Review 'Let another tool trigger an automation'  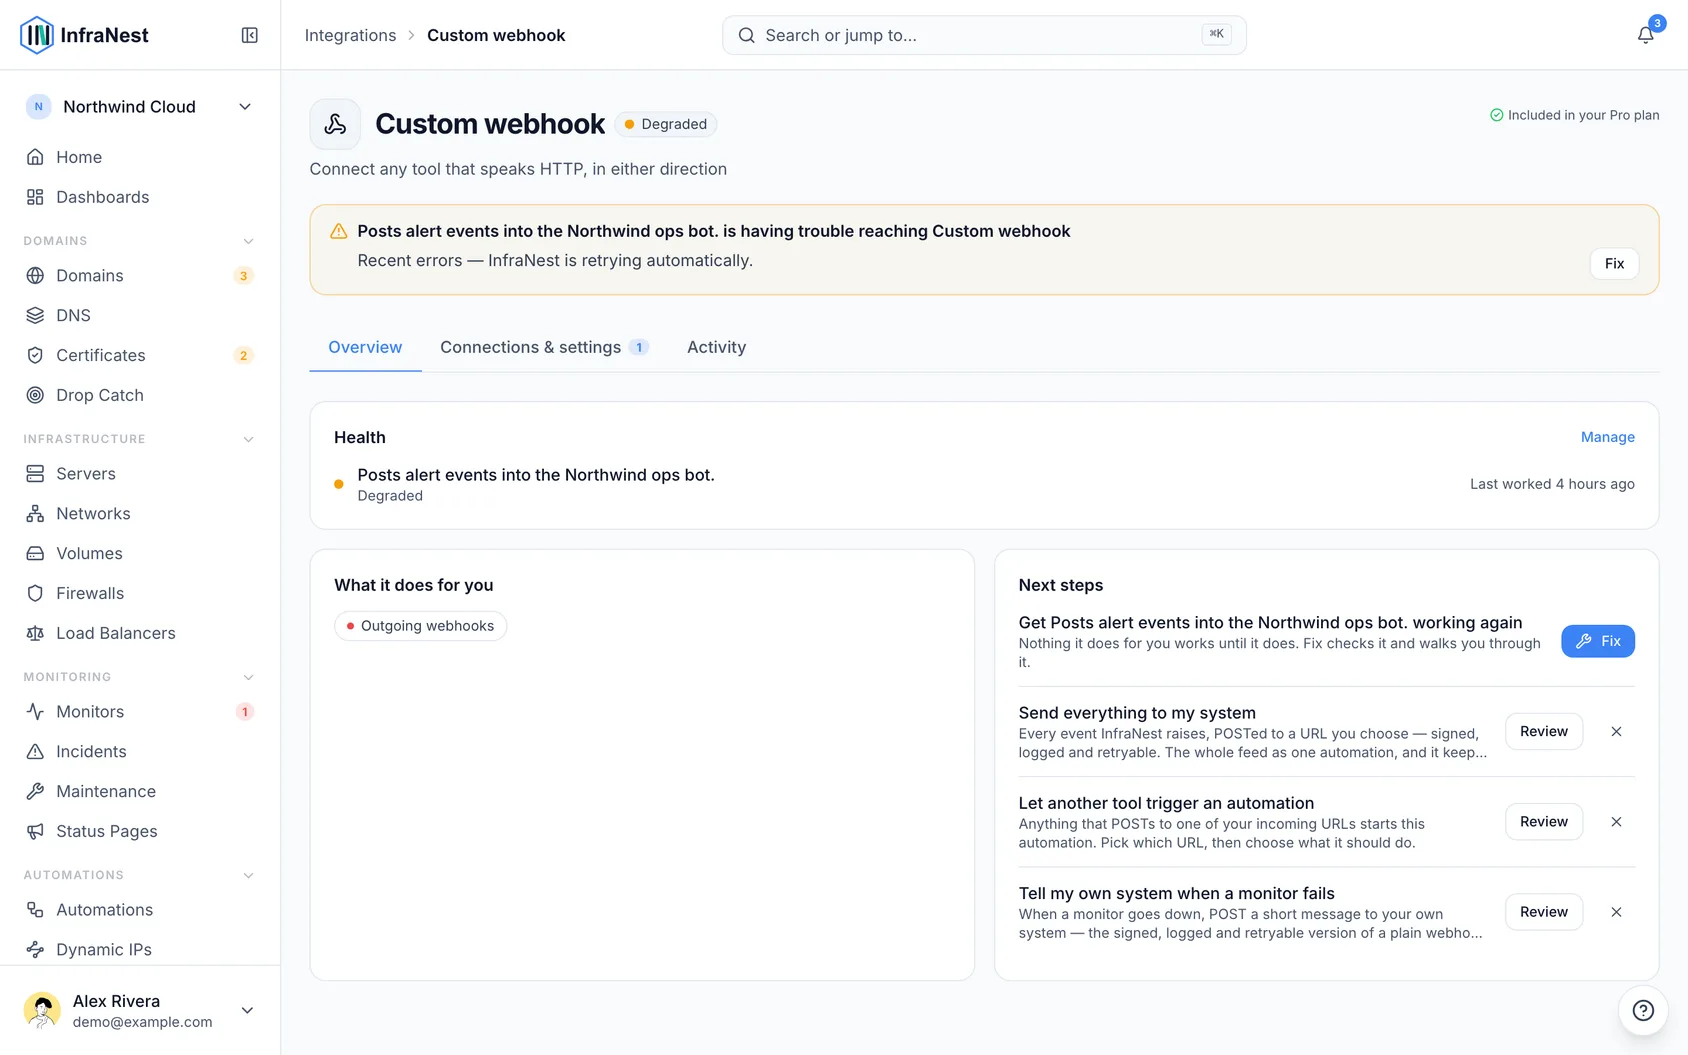point(1544,821)
